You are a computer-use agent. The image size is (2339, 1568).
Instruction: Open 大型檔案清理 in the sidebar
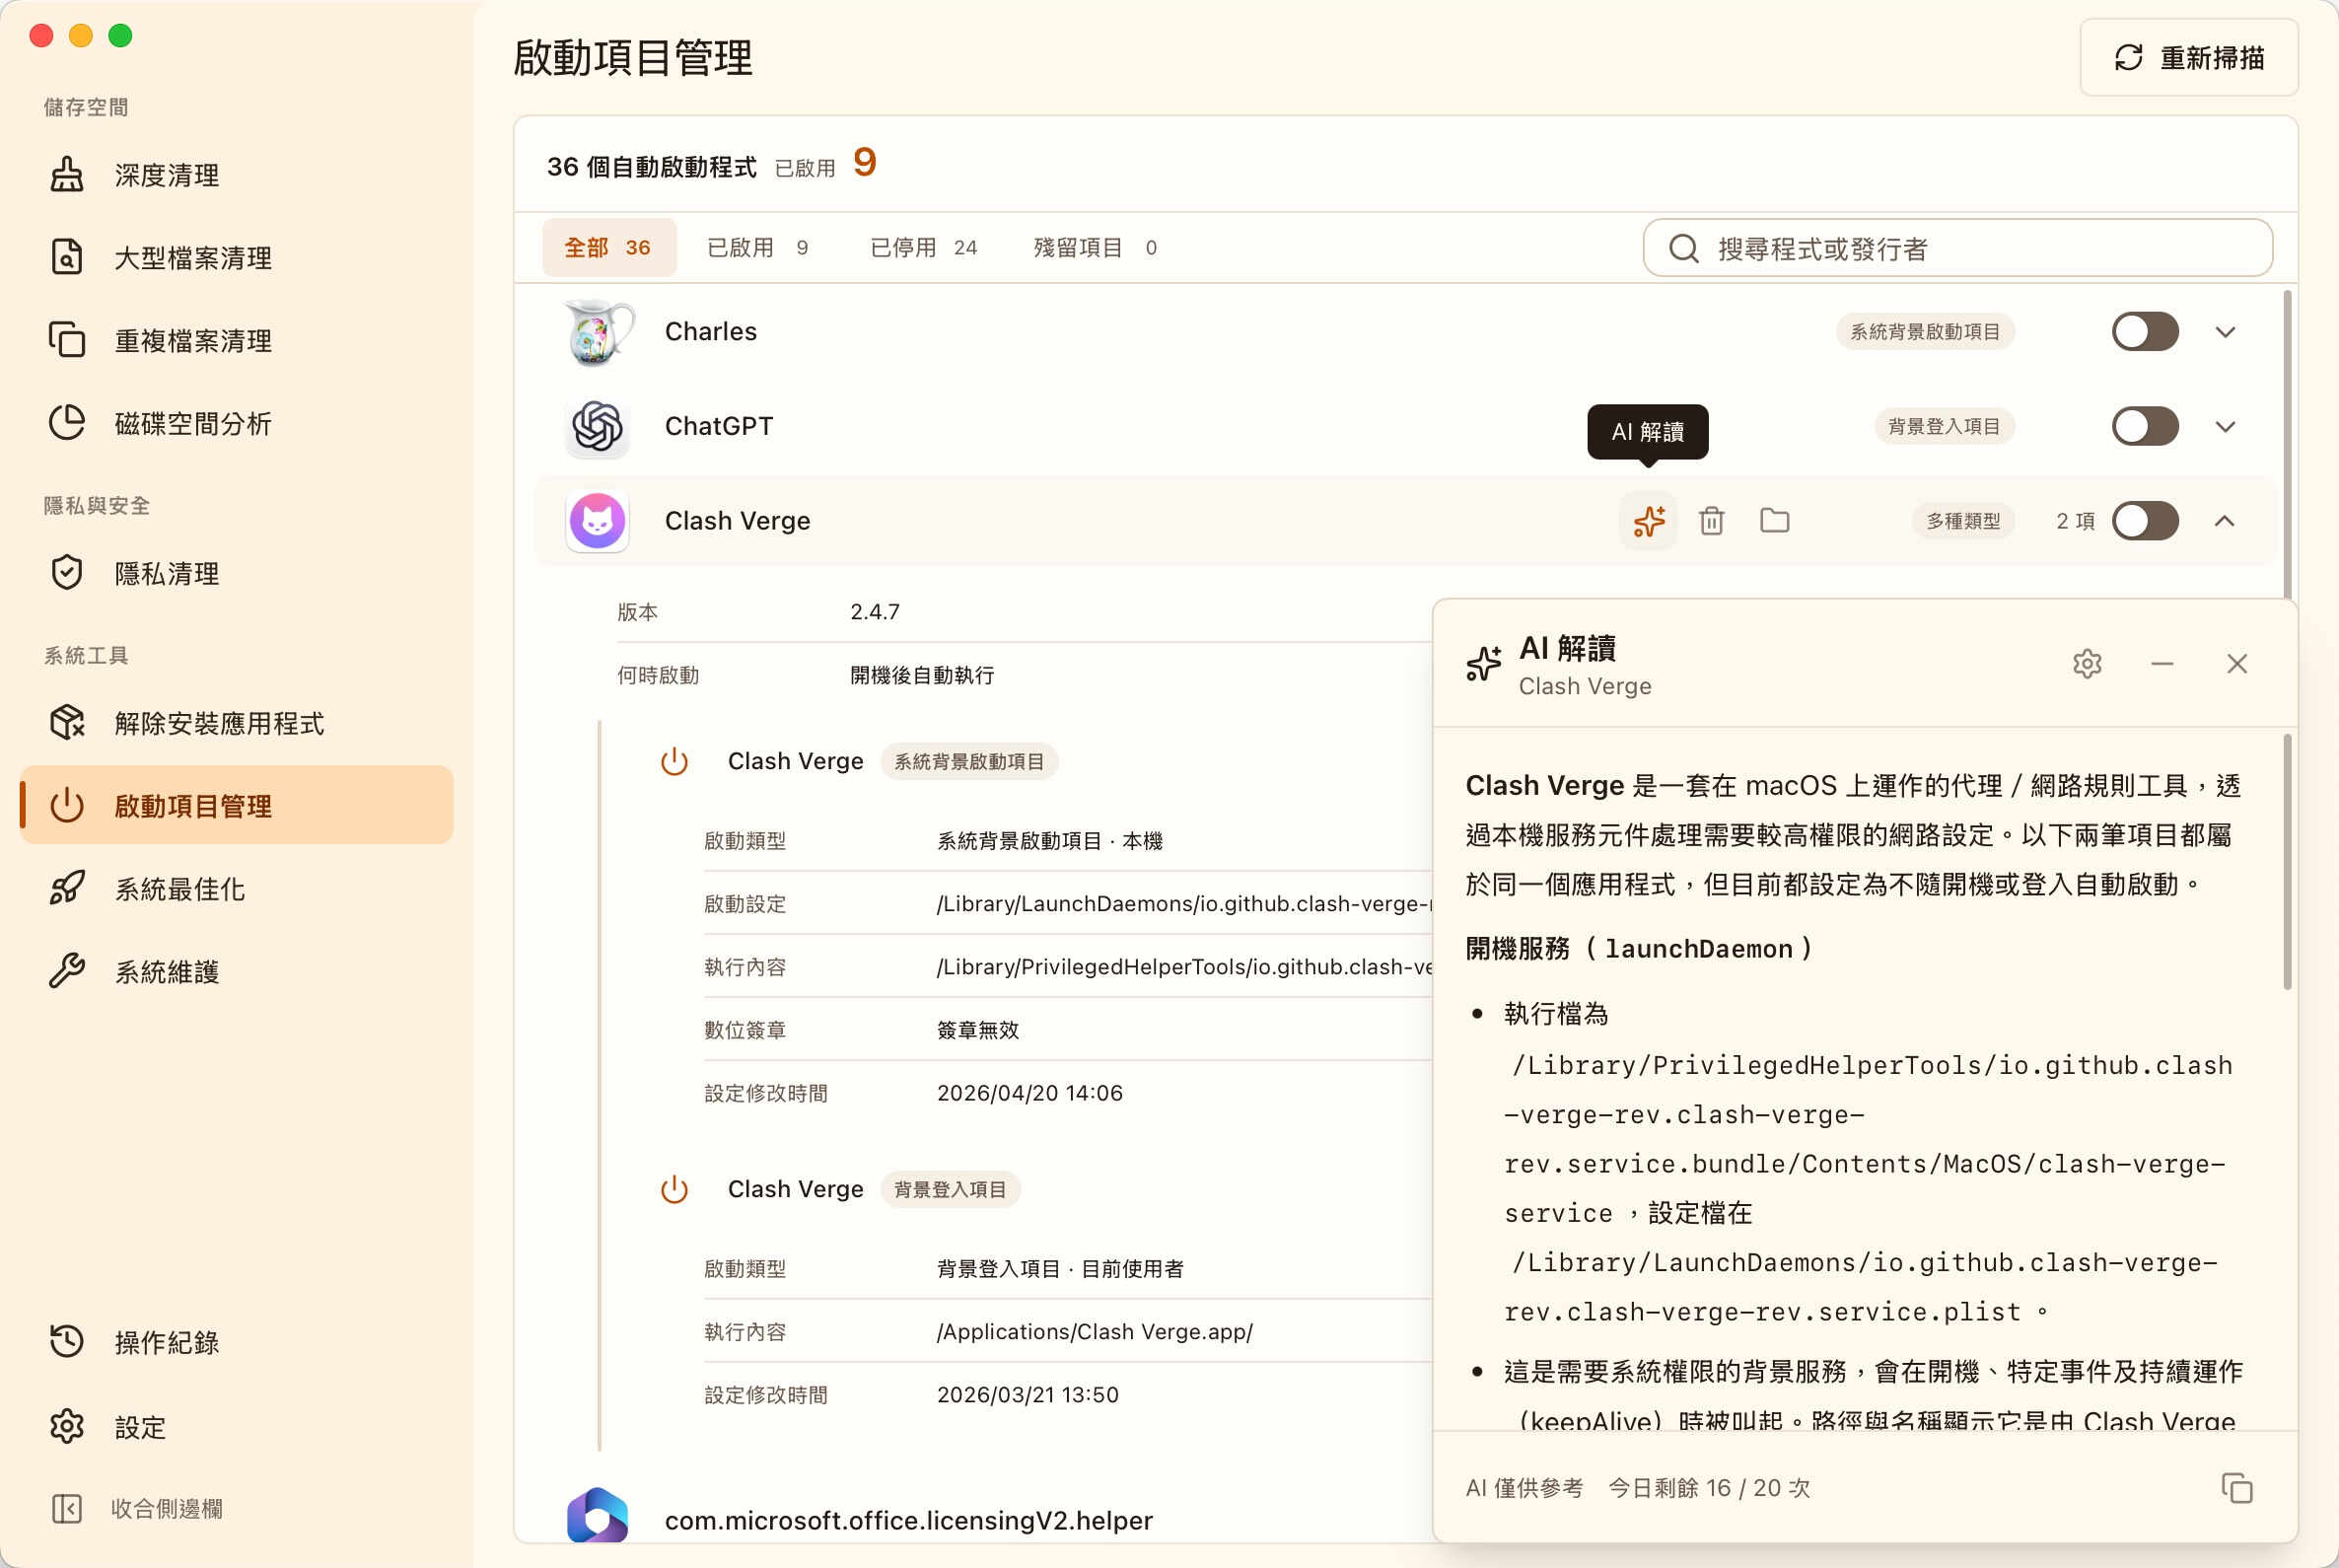point(236,258)
